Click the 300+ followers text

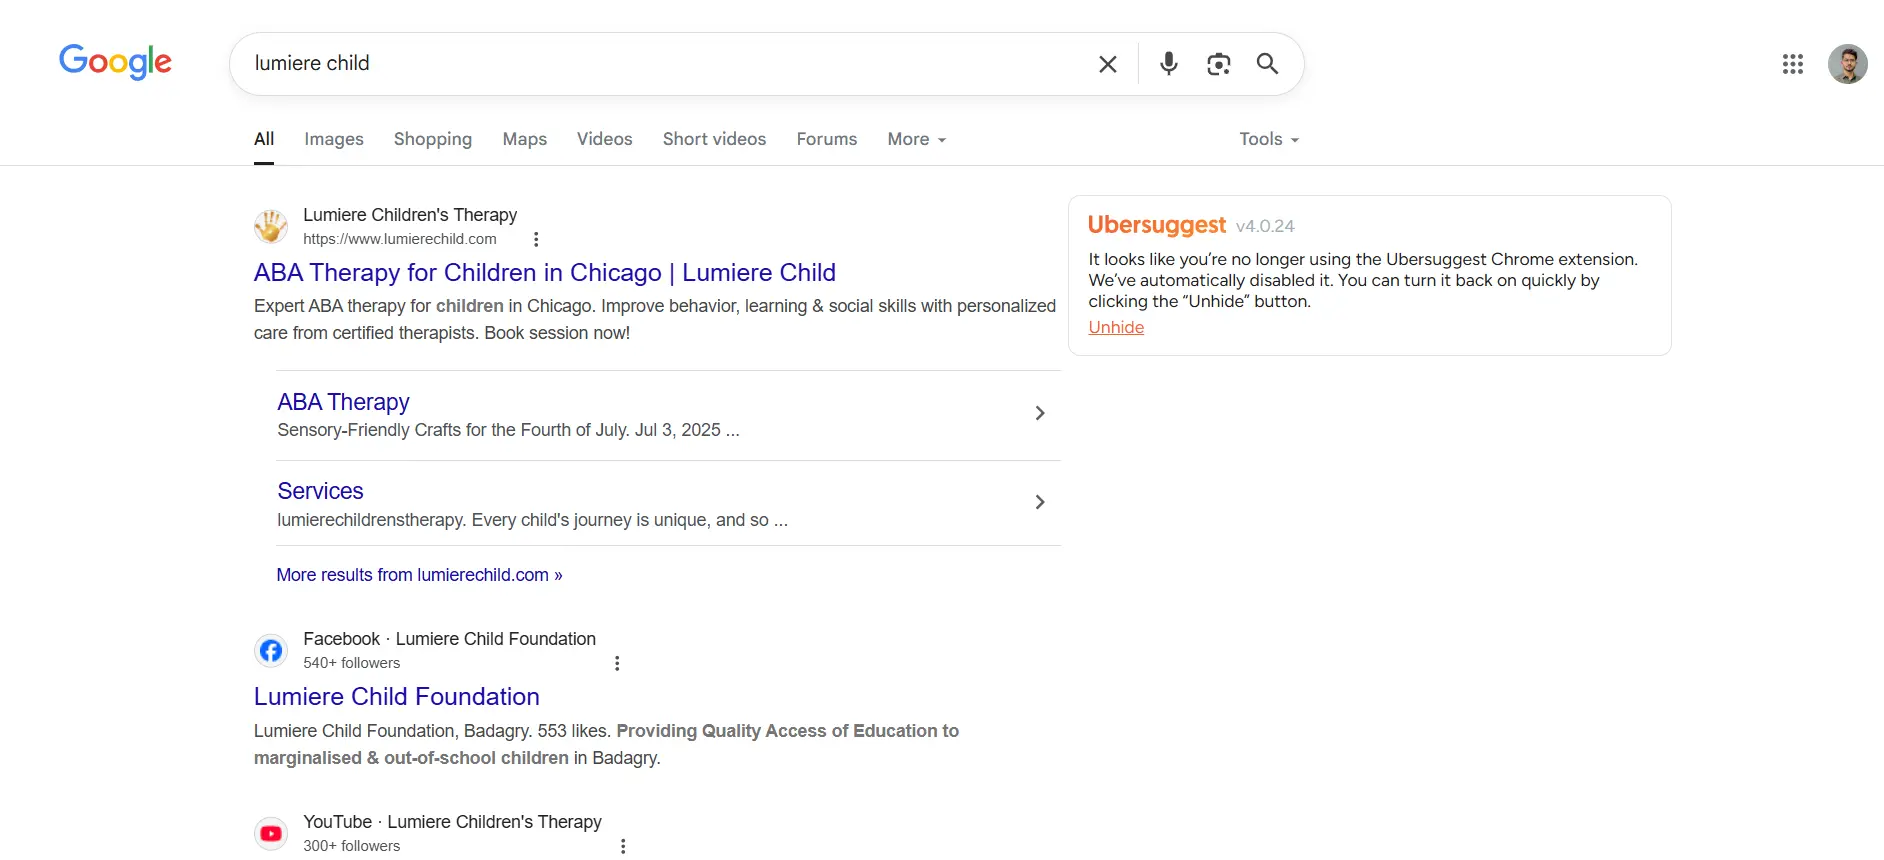pos(351,846)
